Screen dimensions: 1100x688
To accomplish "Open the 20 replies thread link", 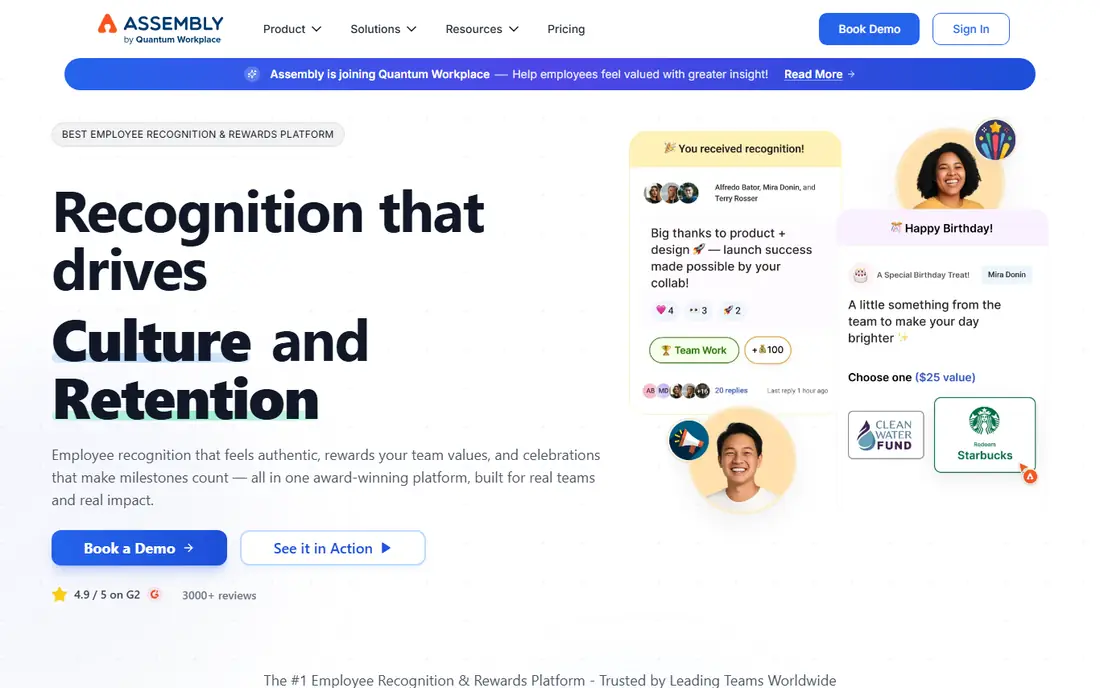I will pyautogui.click(x=731, y=391).
